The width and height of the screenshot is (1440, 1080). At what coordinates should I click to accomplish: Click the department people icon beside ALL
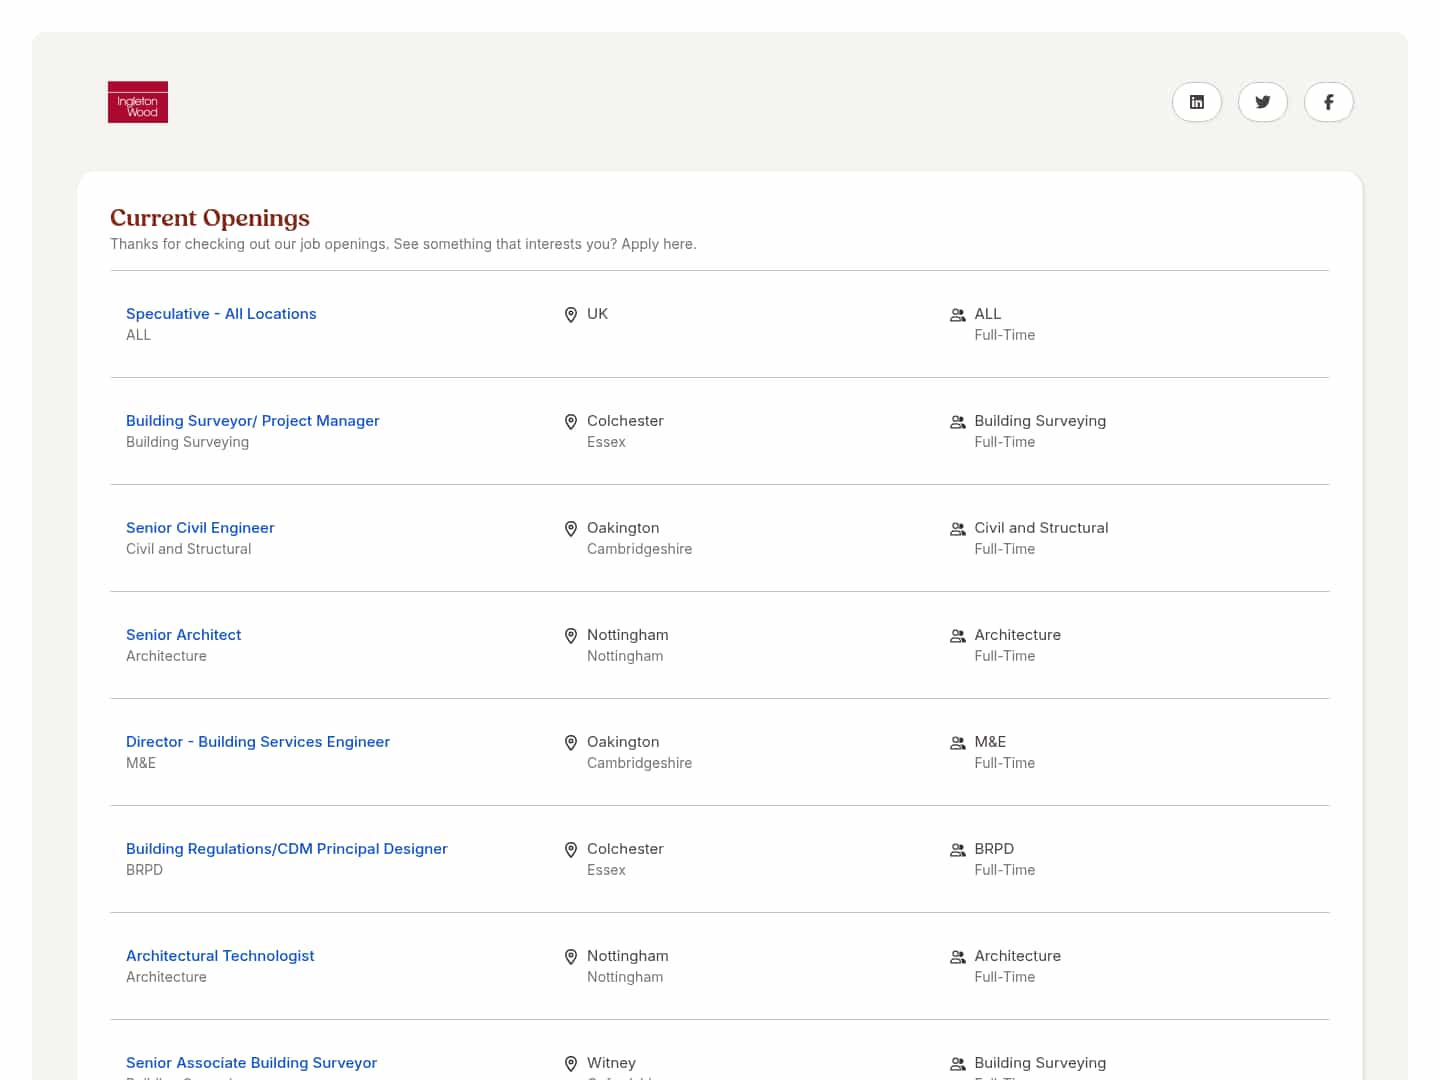(957, 315)
